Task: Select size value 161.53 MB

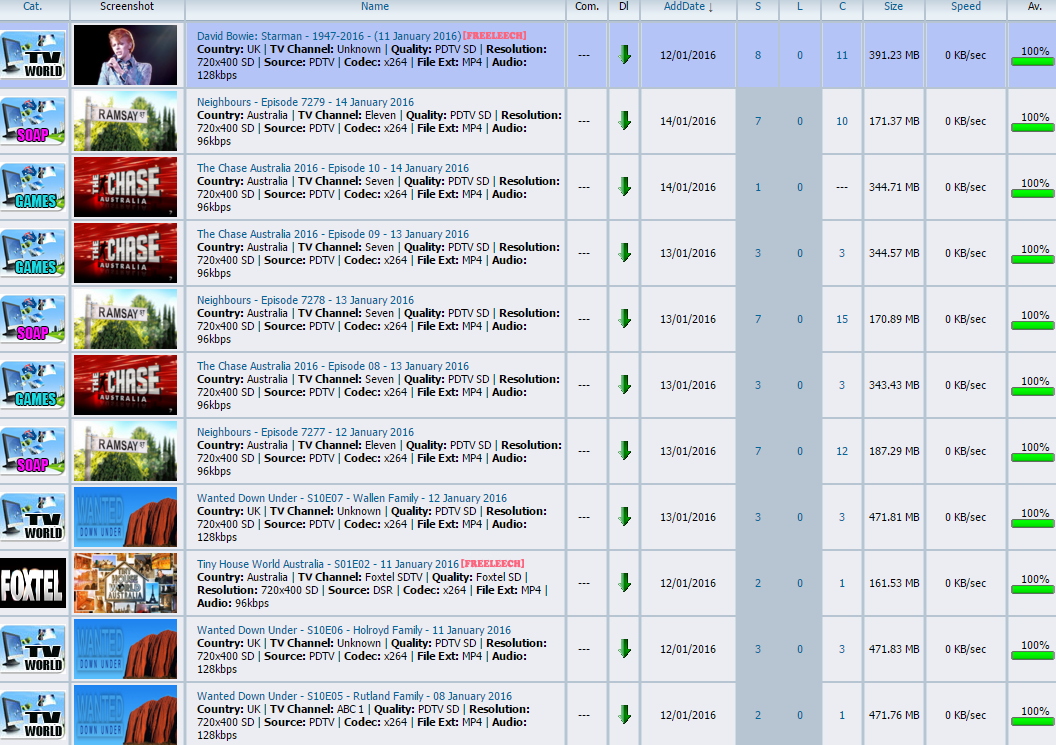Action: pyautogui.click(x=894, y=583)
